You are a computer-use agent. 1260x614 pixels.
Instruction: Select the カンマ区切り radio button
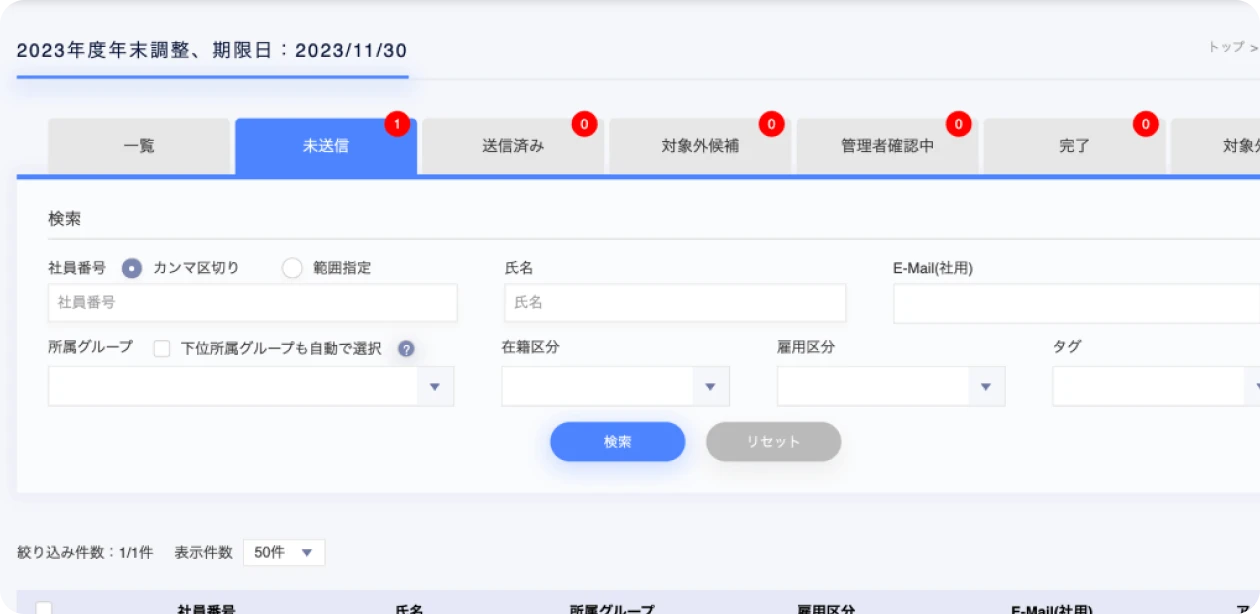pos(131,268)
